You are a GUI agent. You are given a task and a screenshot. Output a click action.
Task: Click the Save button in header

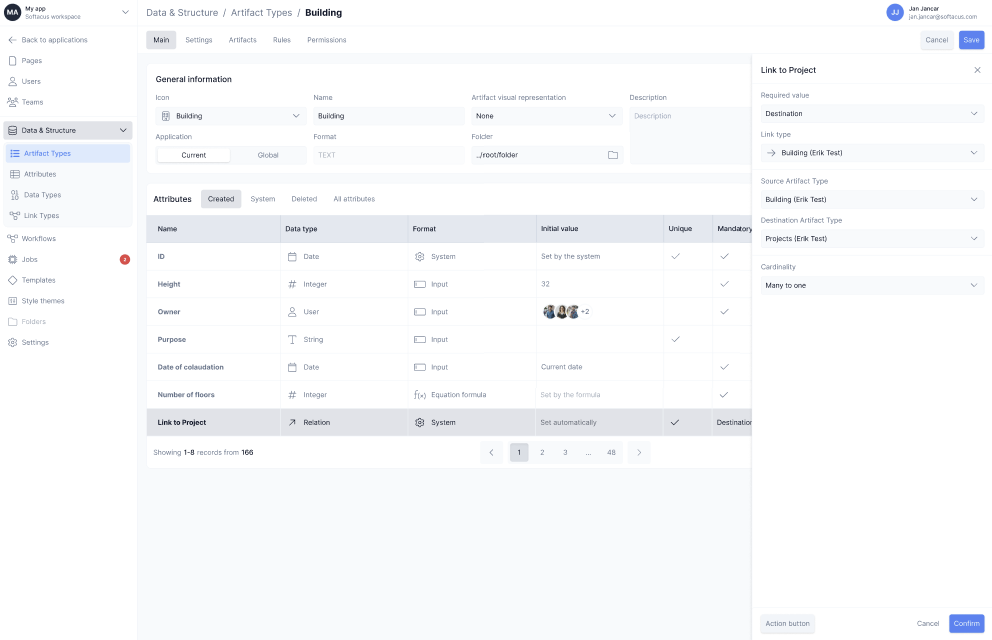coord(971,40)
